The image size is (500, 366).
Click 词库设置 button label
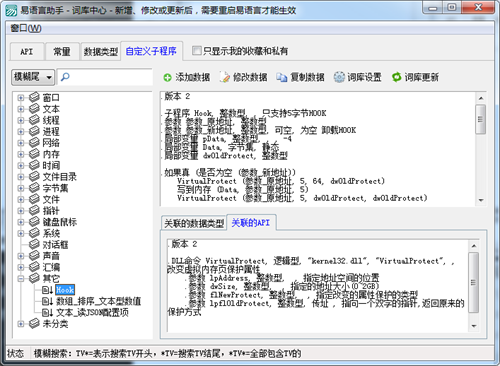(364, 77)
